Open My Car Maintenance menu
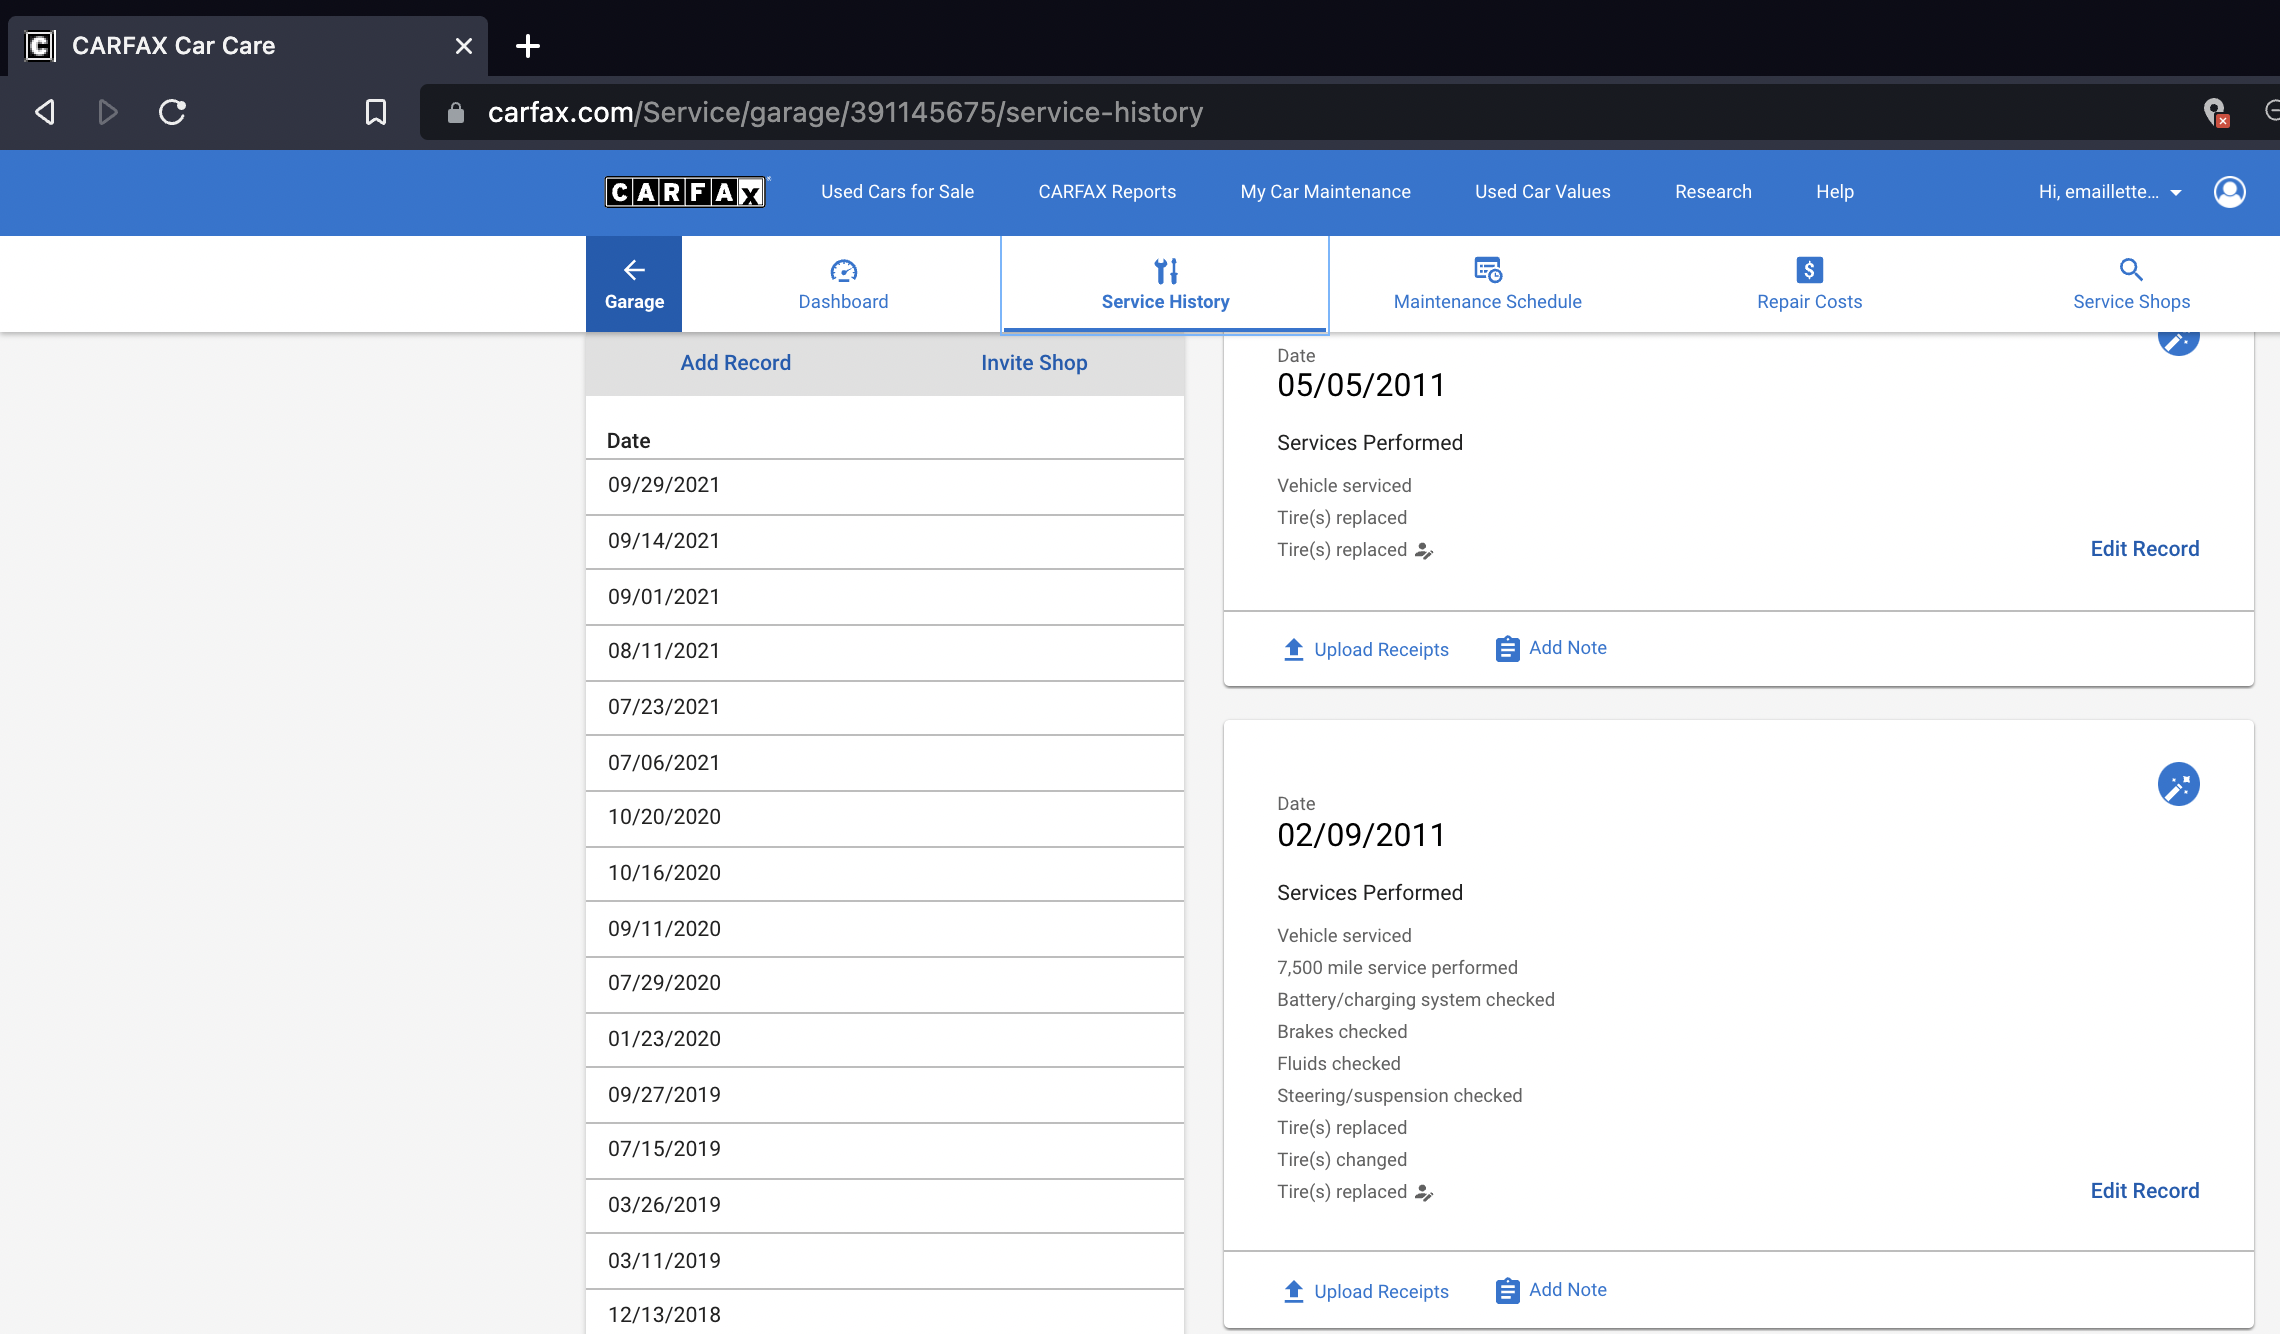 [1325, 192]
